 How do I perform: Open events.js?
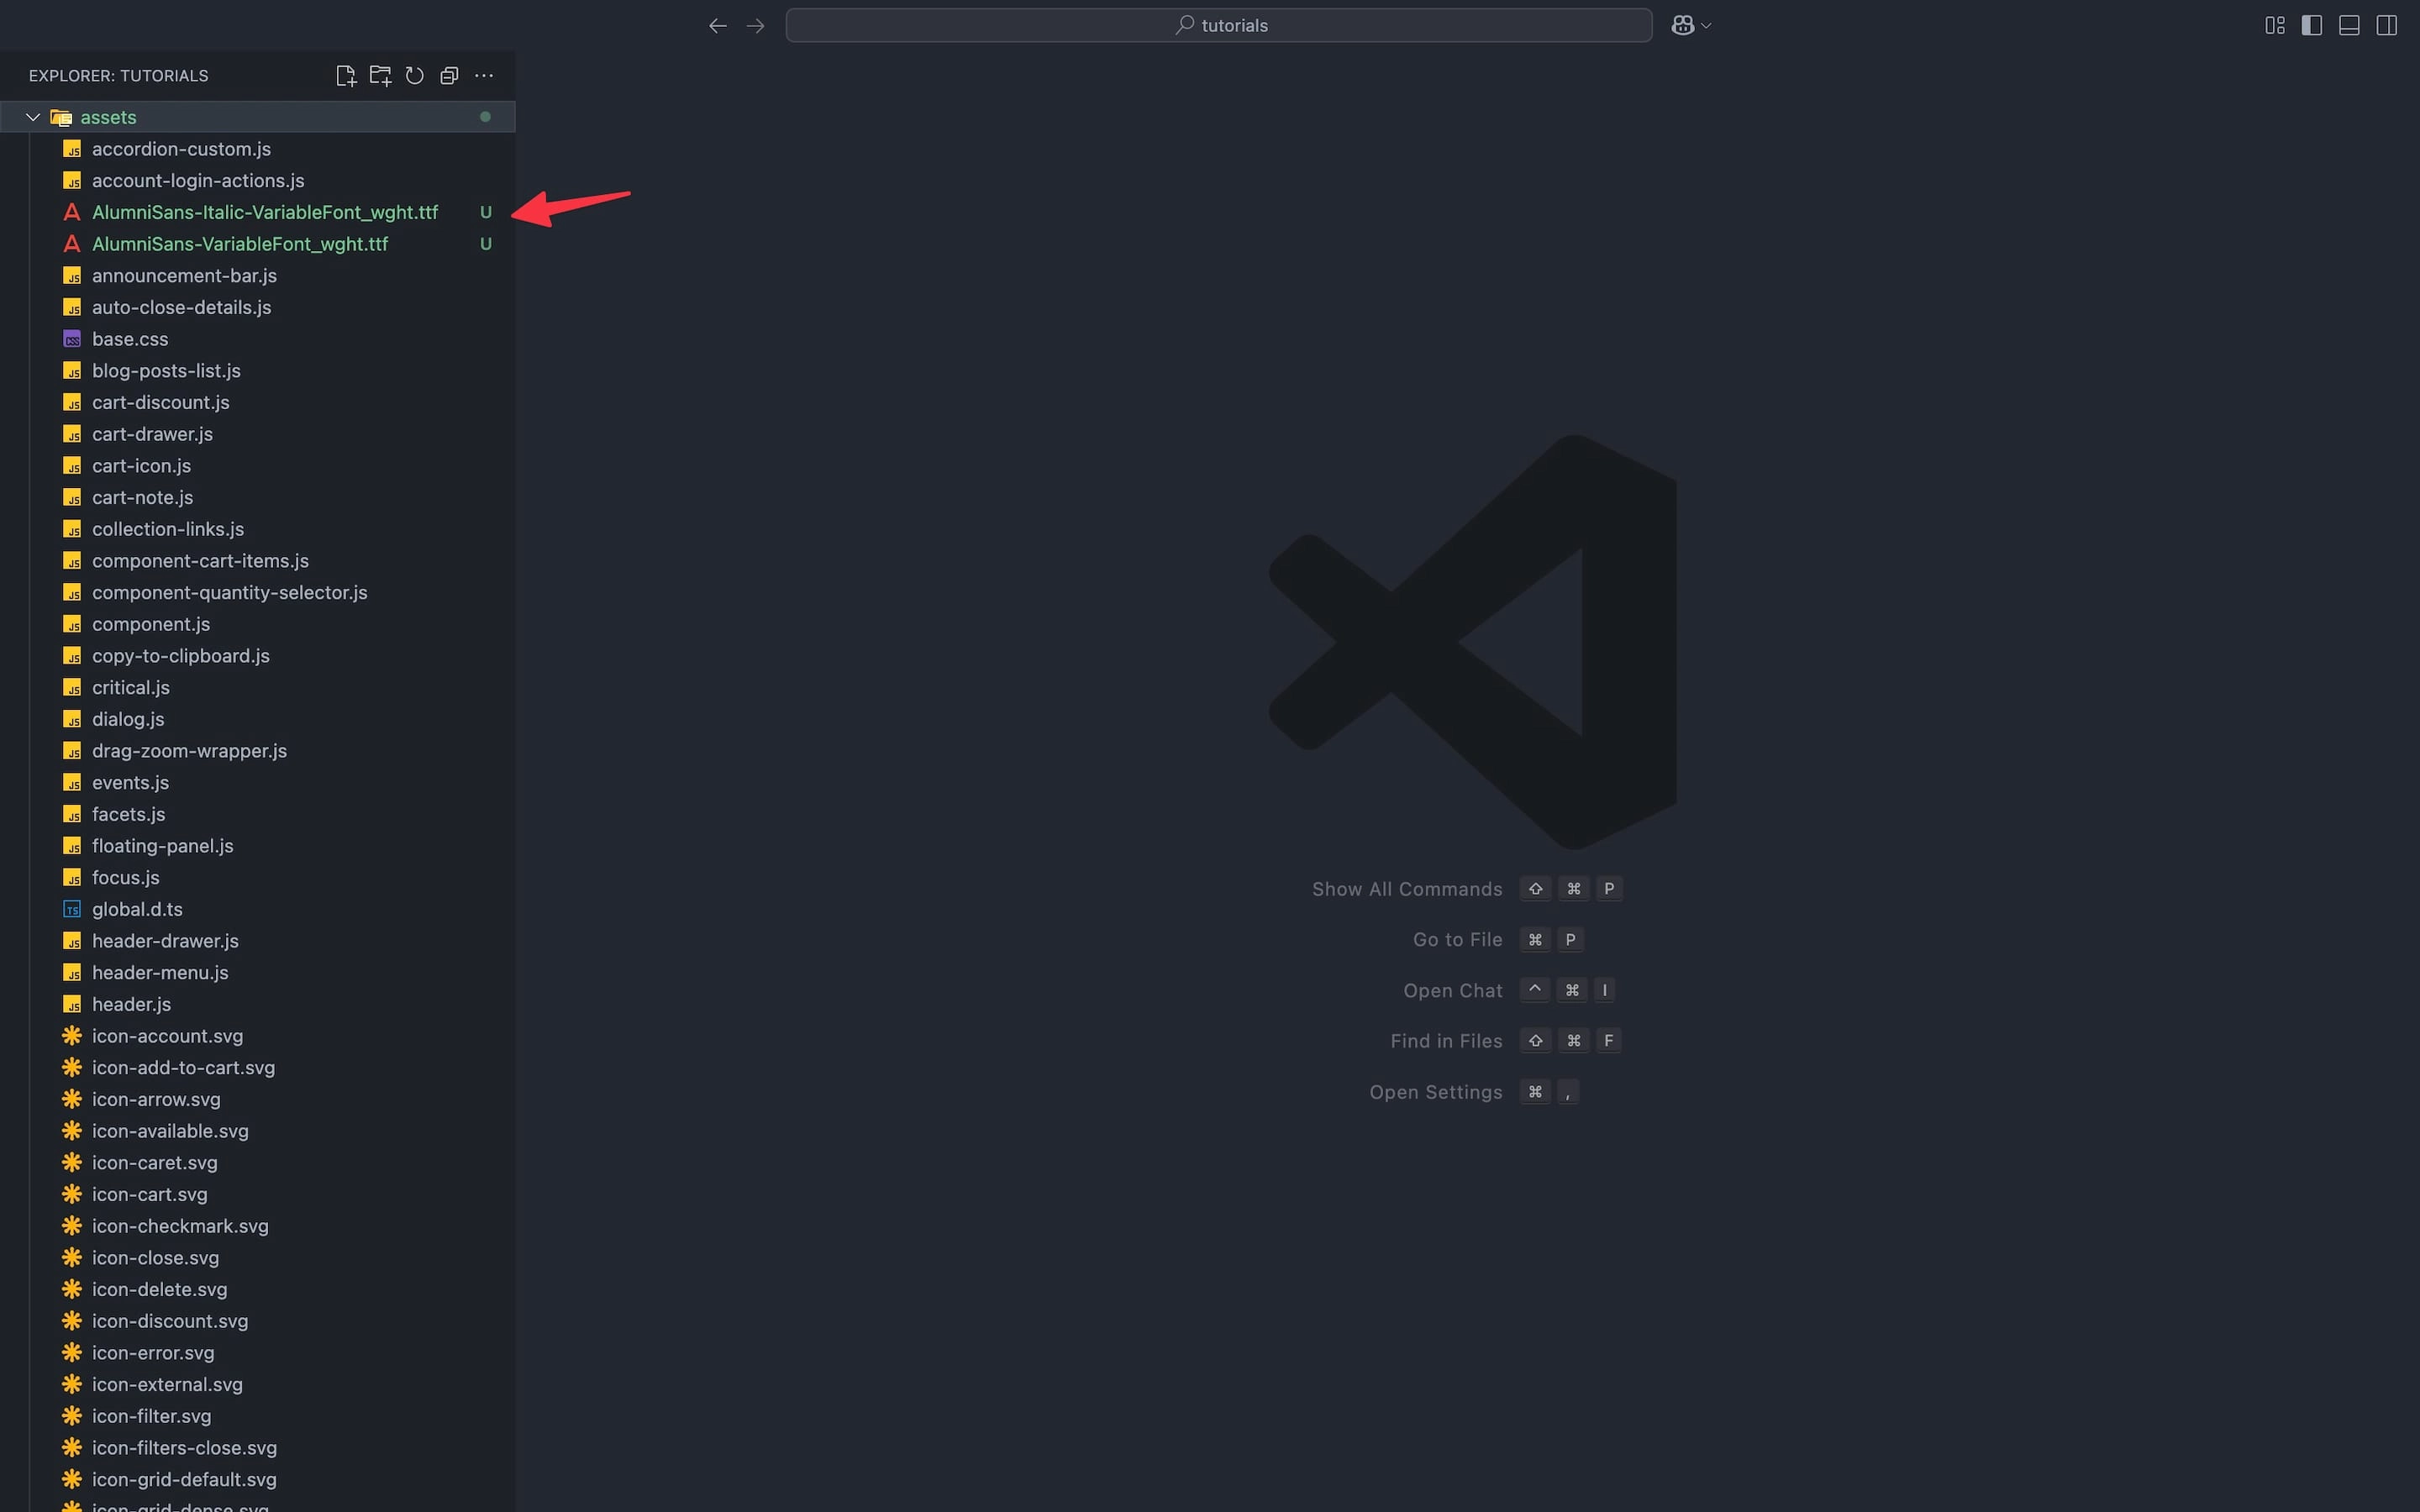258,782
